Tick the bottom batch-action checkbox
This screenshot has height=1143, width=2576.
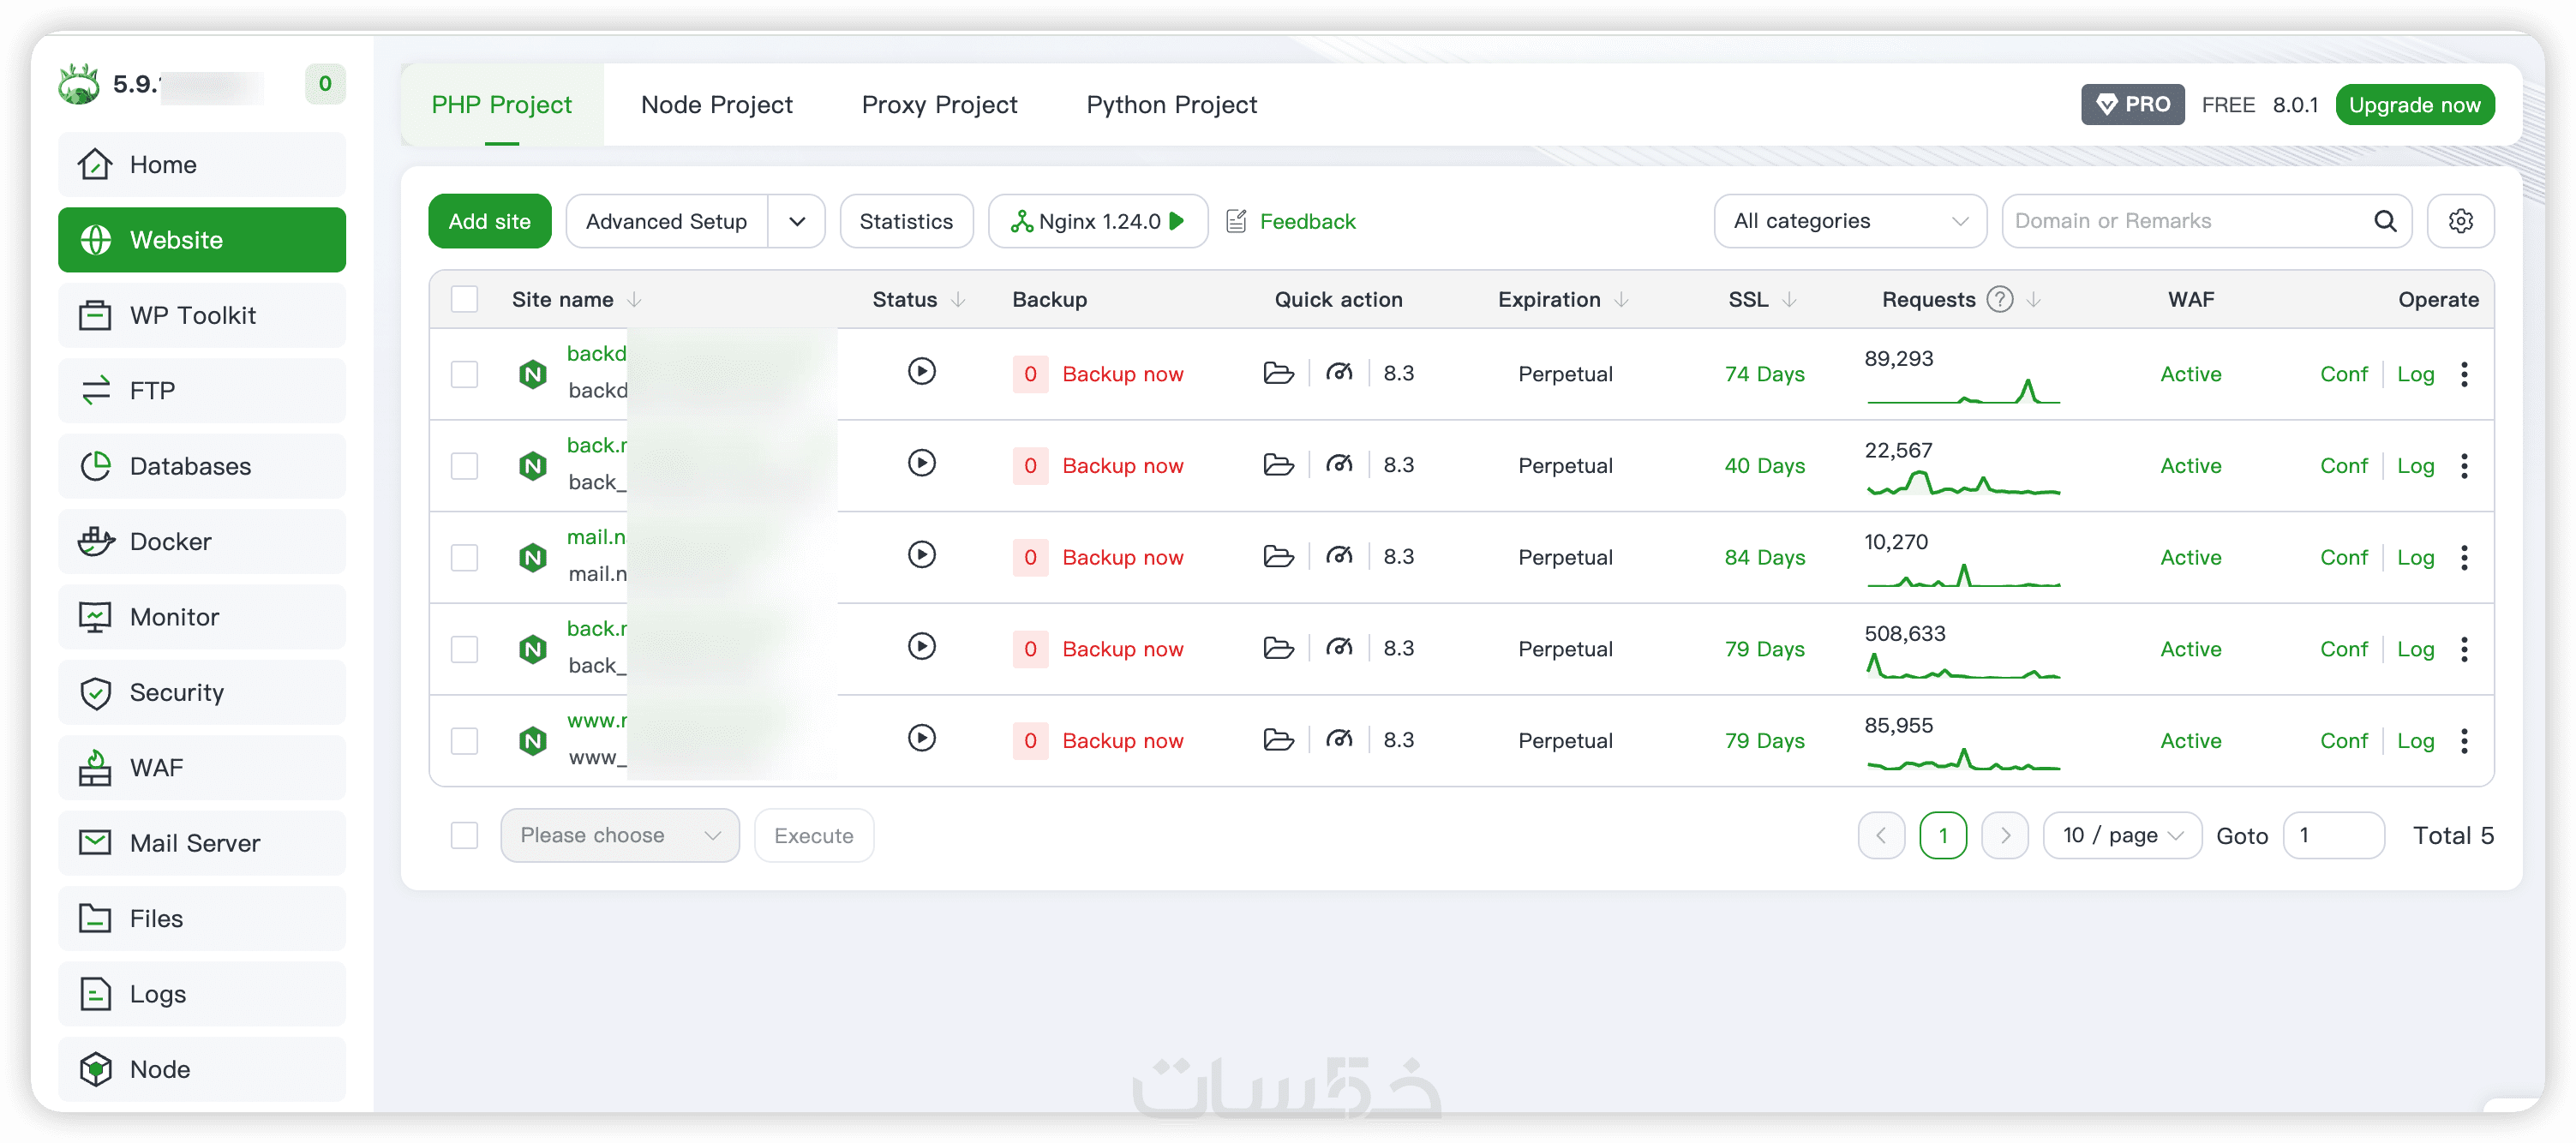[x=464, y=835]
